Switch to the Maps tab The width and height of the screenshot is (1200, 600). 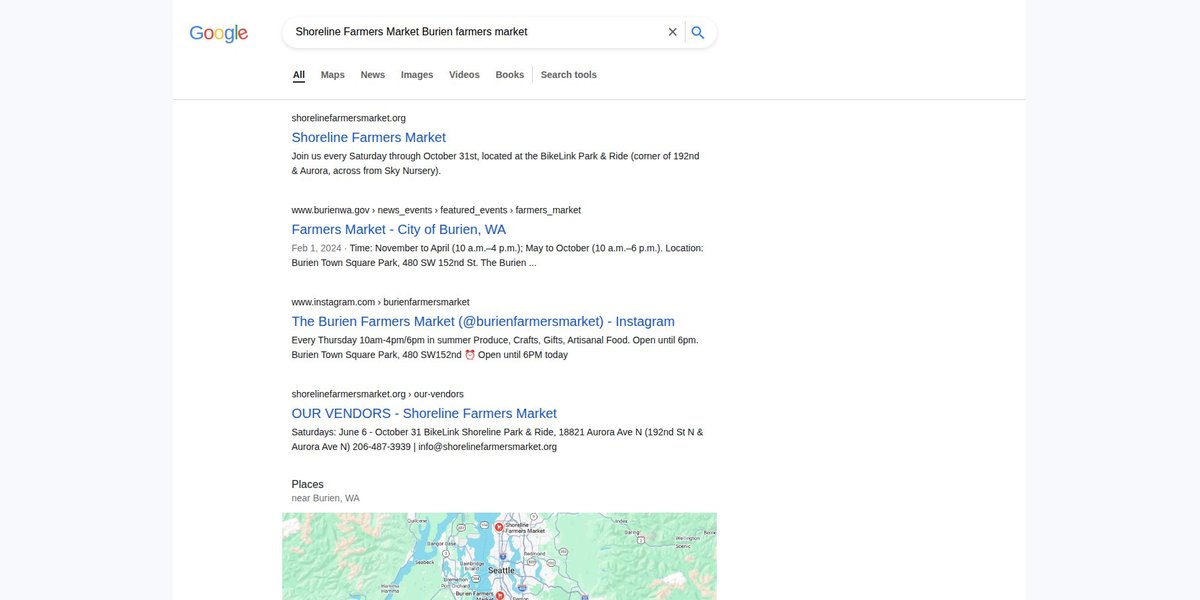click(333, 75)
